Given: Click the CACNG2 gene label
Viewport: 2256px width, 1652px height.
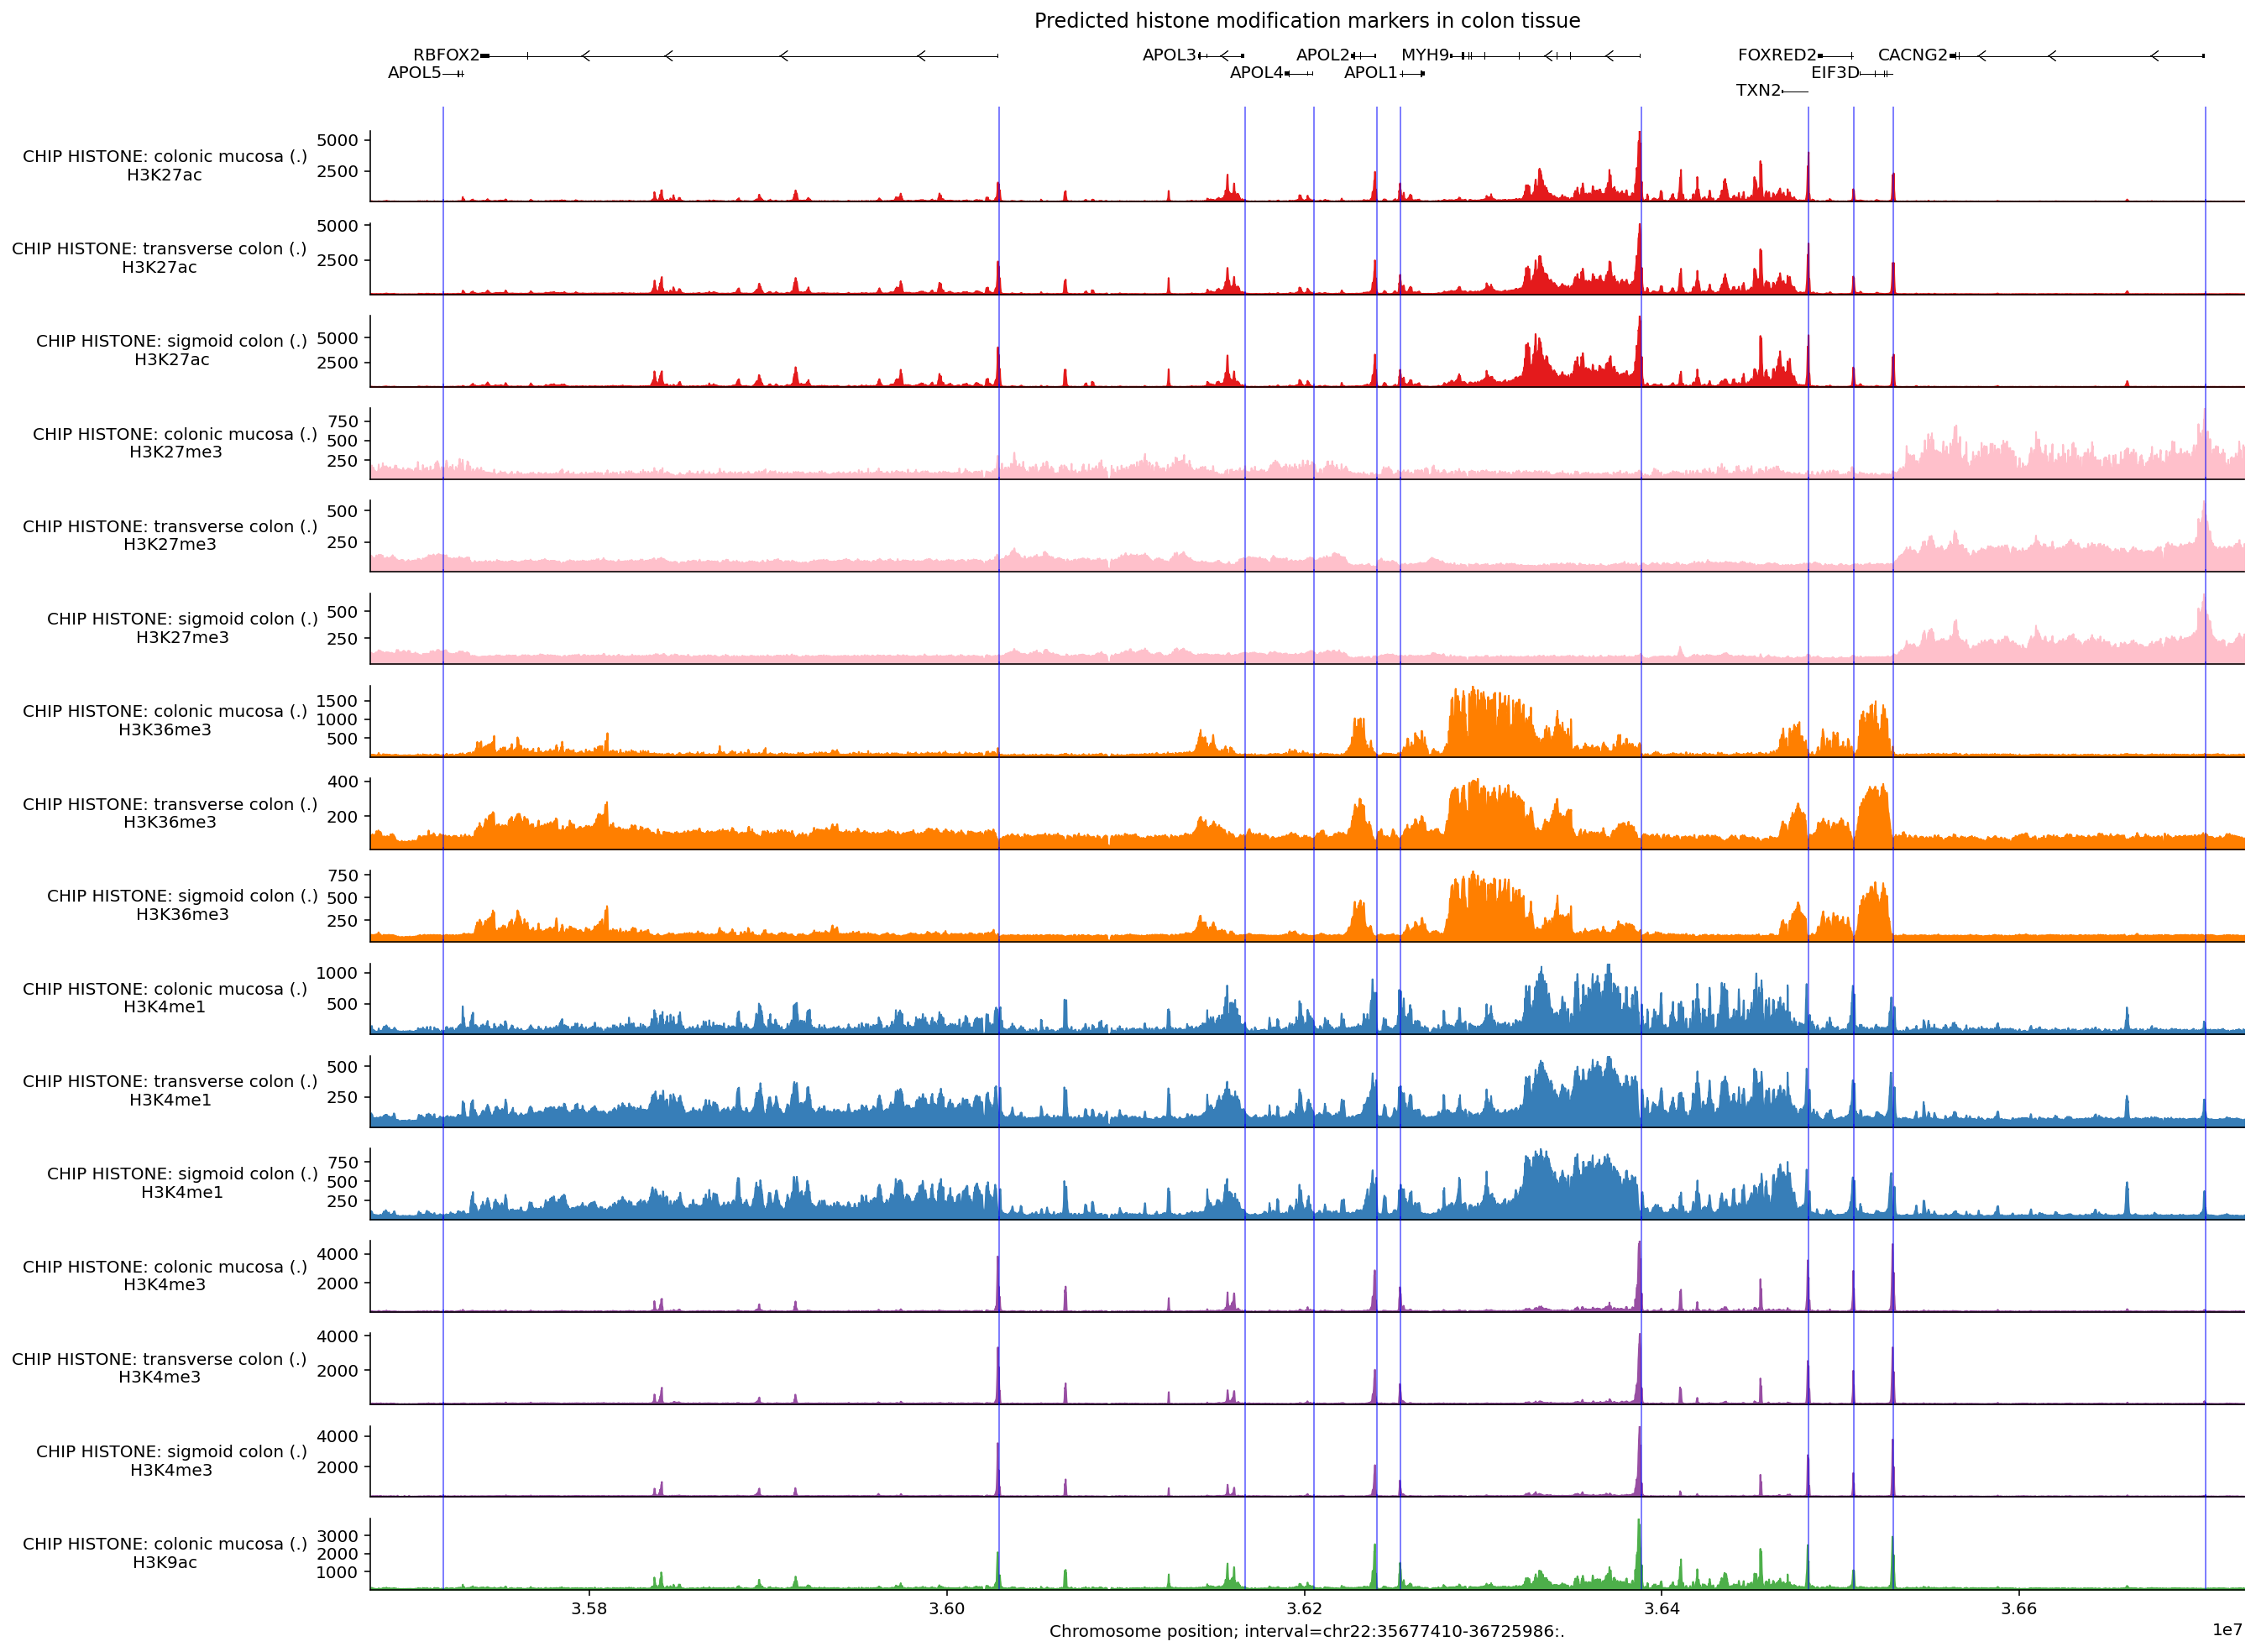Looking at the screenshot, I should 1912,55.
